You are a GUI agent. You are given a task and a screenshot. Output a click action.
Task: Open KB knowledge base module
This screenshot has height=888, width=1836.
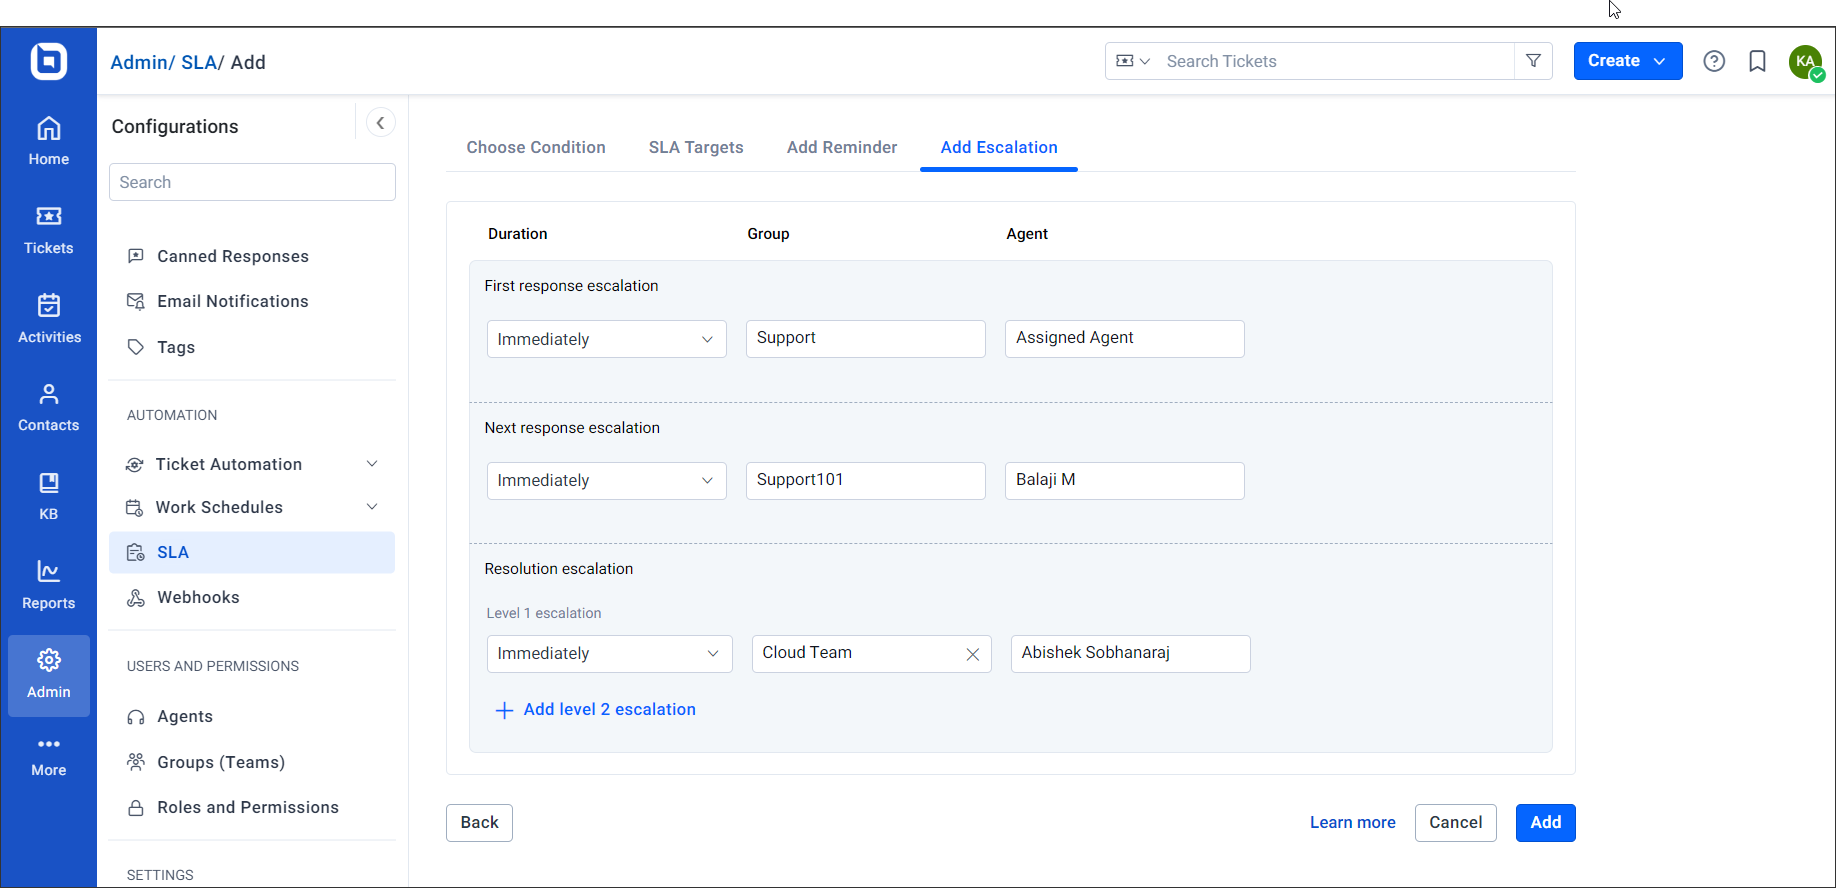pos(49,496)
